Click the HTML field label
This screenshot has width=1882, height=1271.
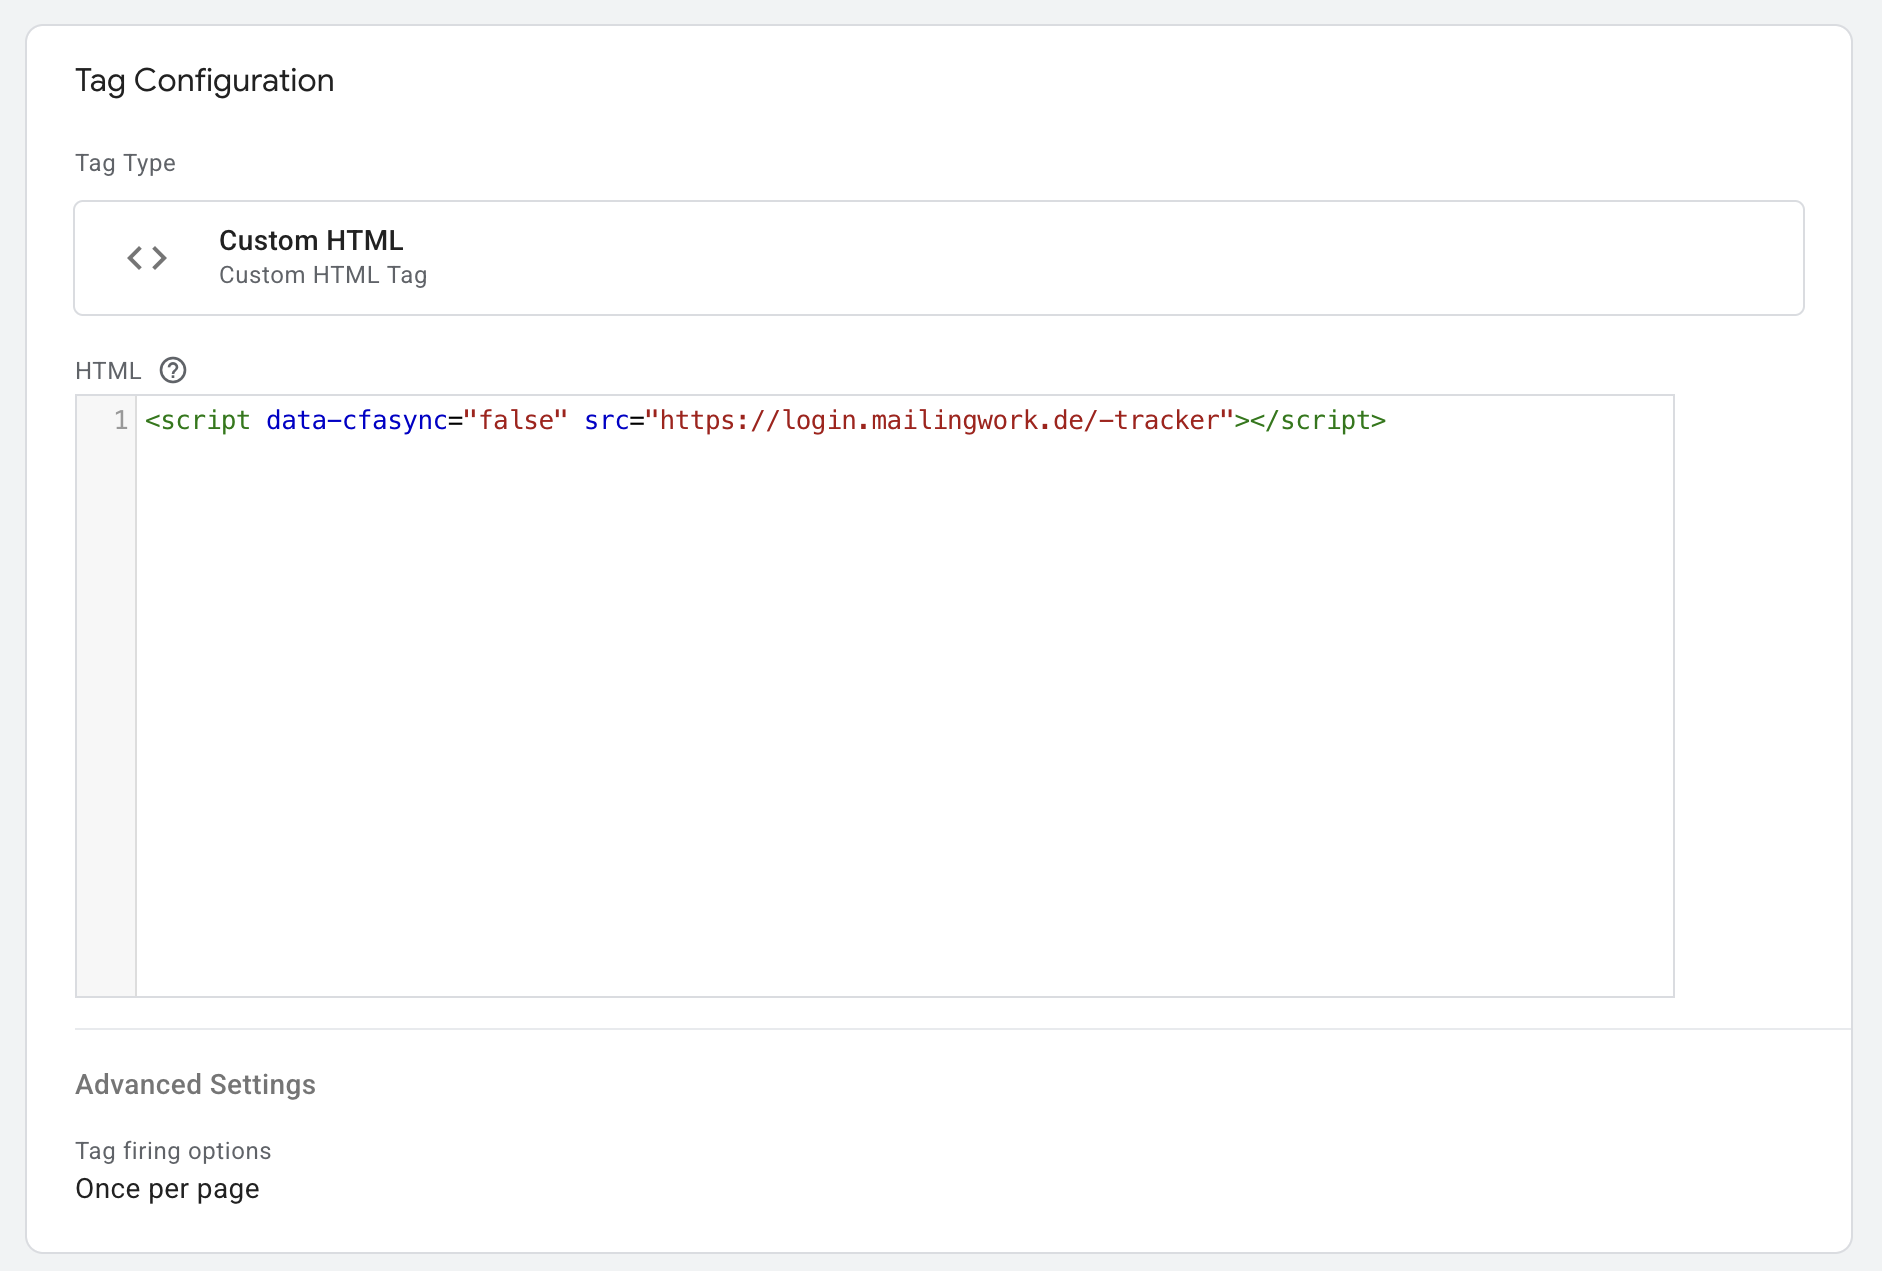[x=108, y=371]
